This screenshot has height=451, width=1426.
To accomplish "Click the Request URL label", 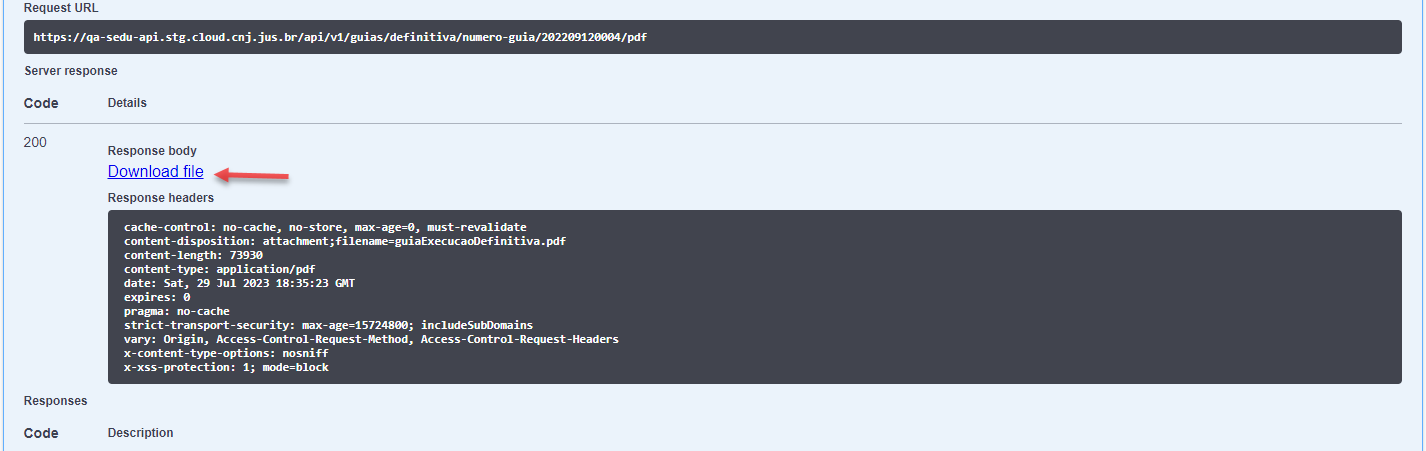I will [x=61, y=8].
